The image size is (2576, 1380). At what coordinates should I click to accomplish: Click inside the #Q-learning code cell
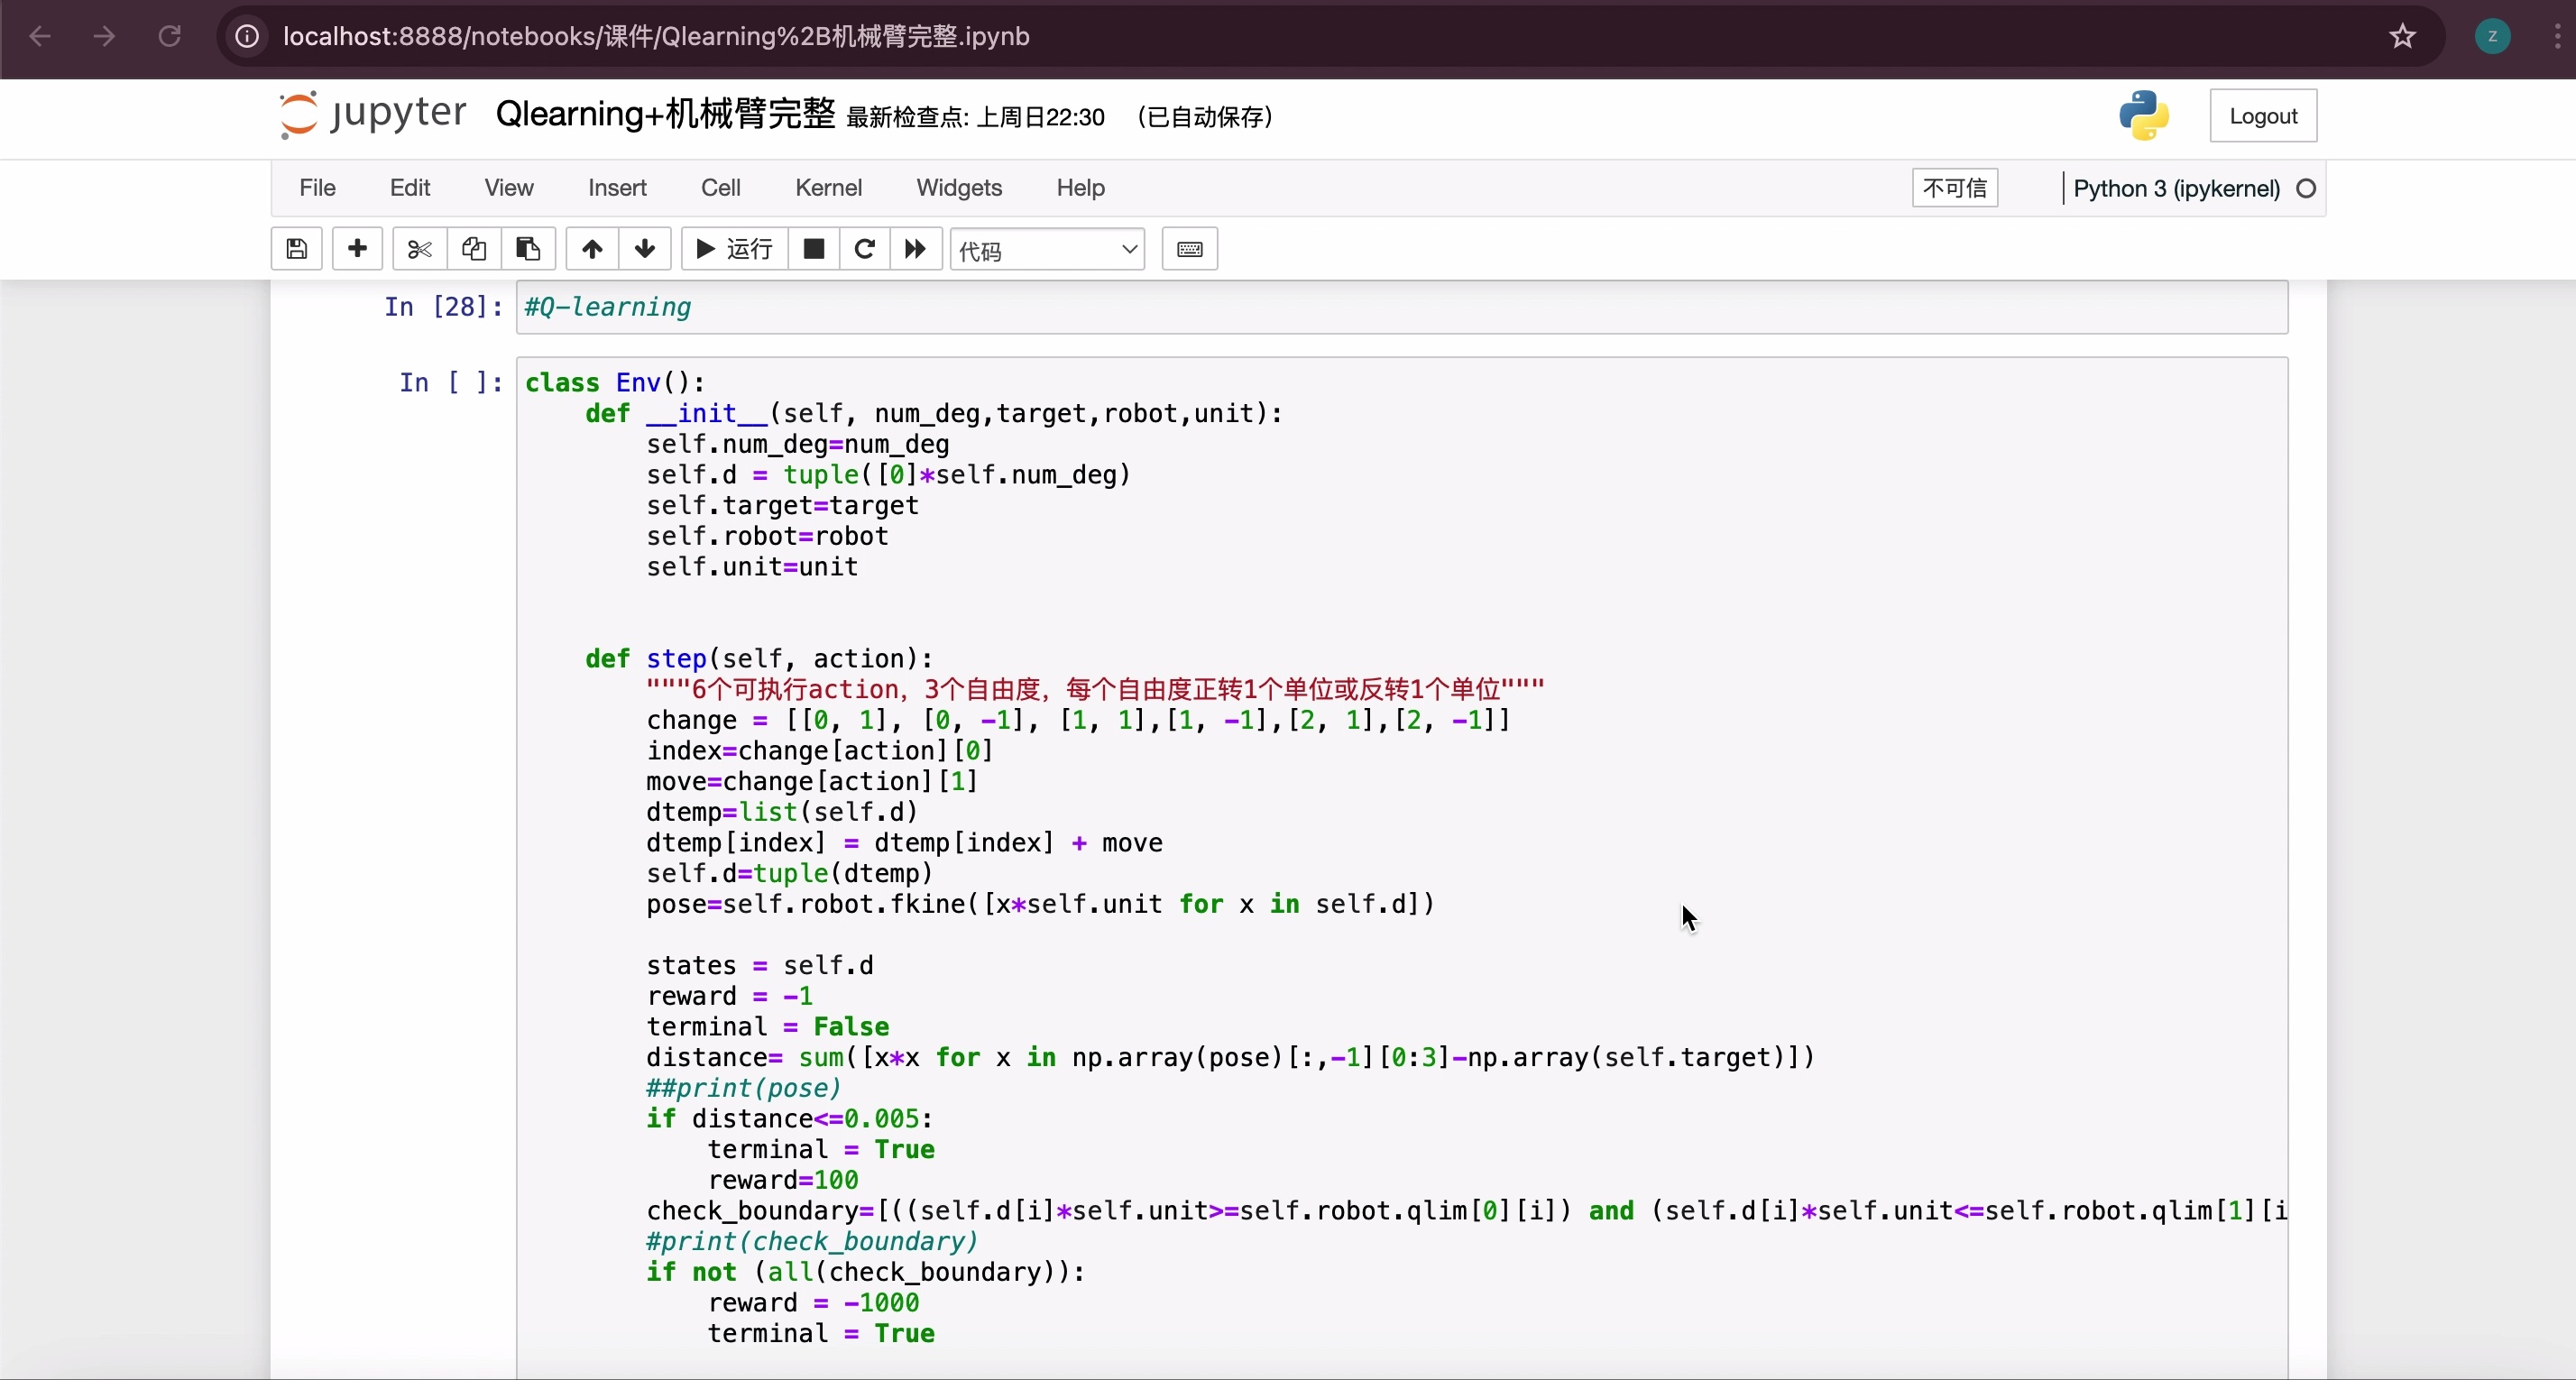pyautogui.click(x=1402, y=307)
